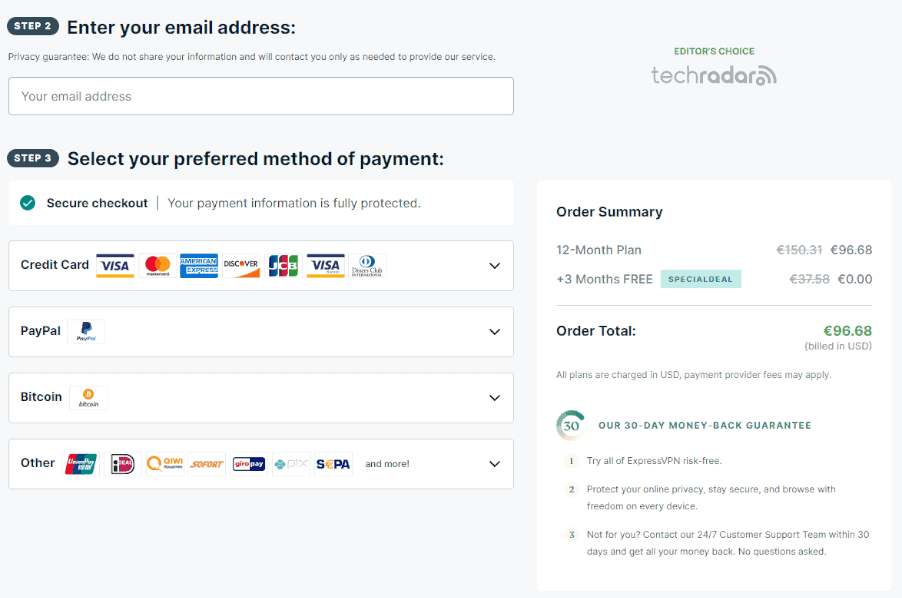Viewport: 902px width, 598px height.
Task: Click the Bitcoin logo icon
Action: [89, 398]
